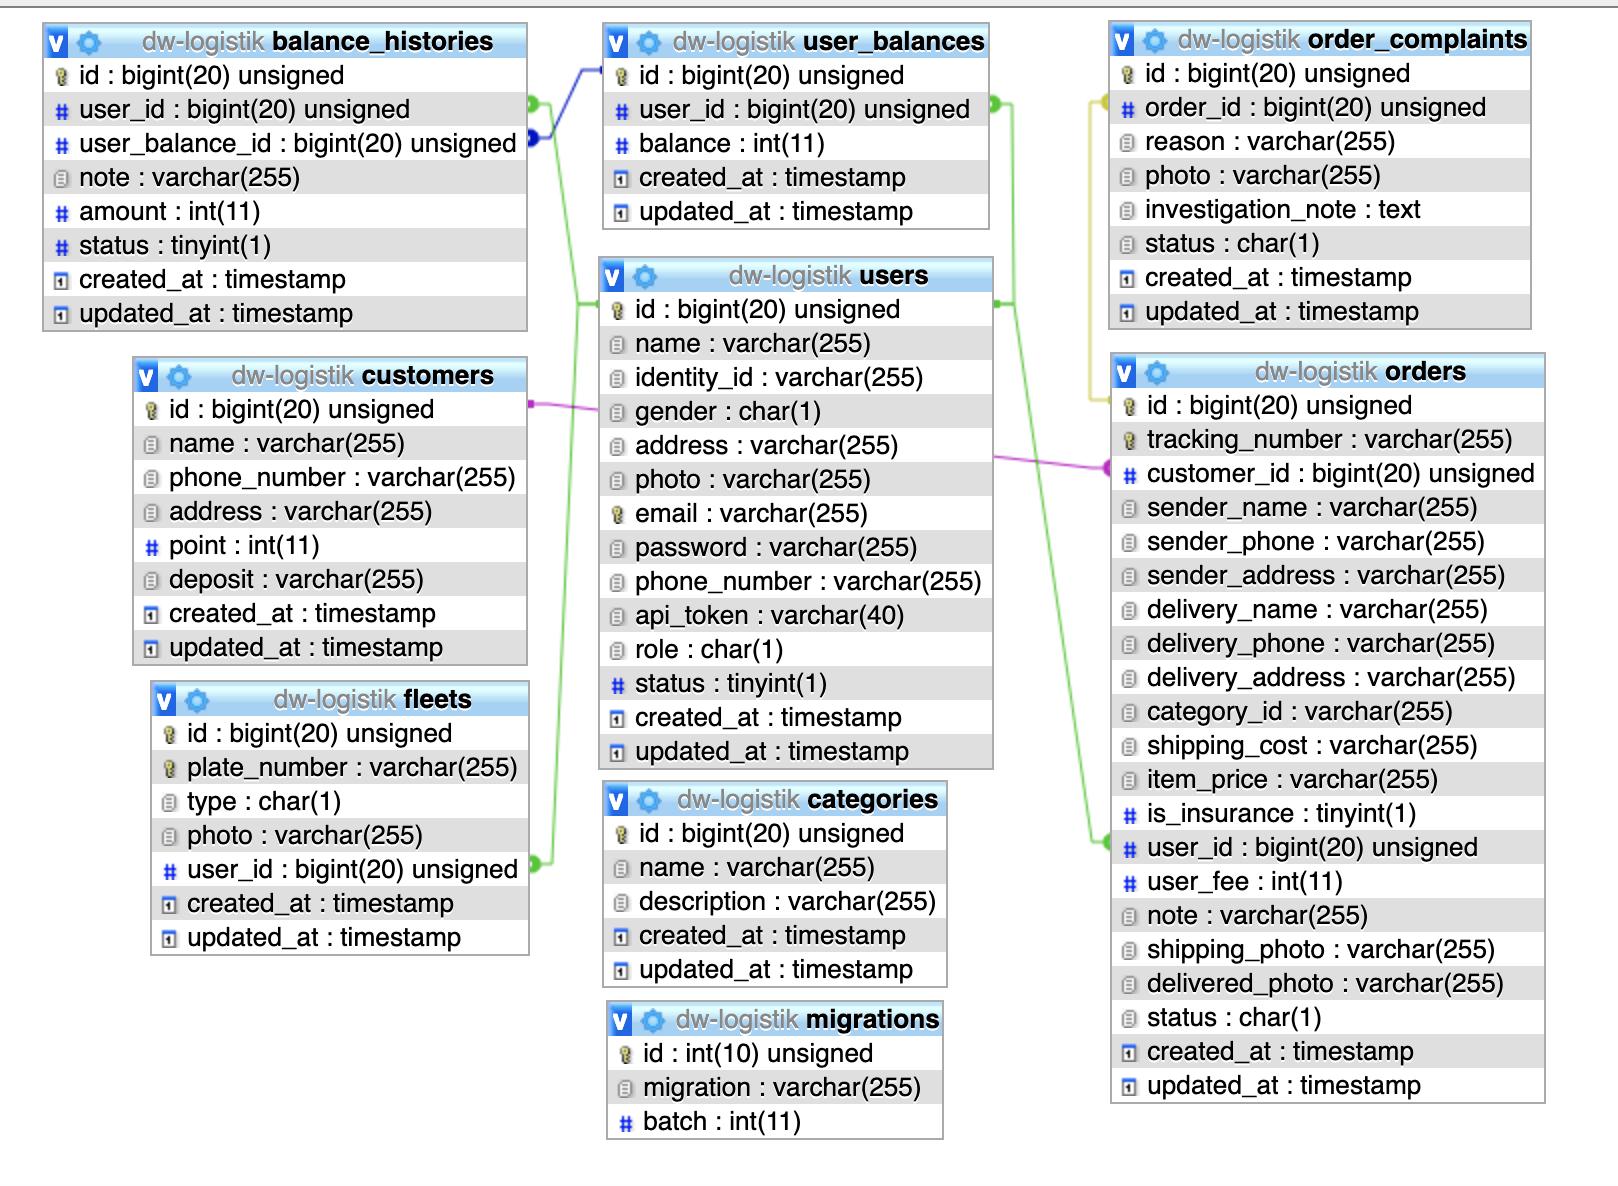This screenshot has width=1618, height=1186.
Task: Collapse the orders table with V toggle
Action: click(x=1125, y=372)
